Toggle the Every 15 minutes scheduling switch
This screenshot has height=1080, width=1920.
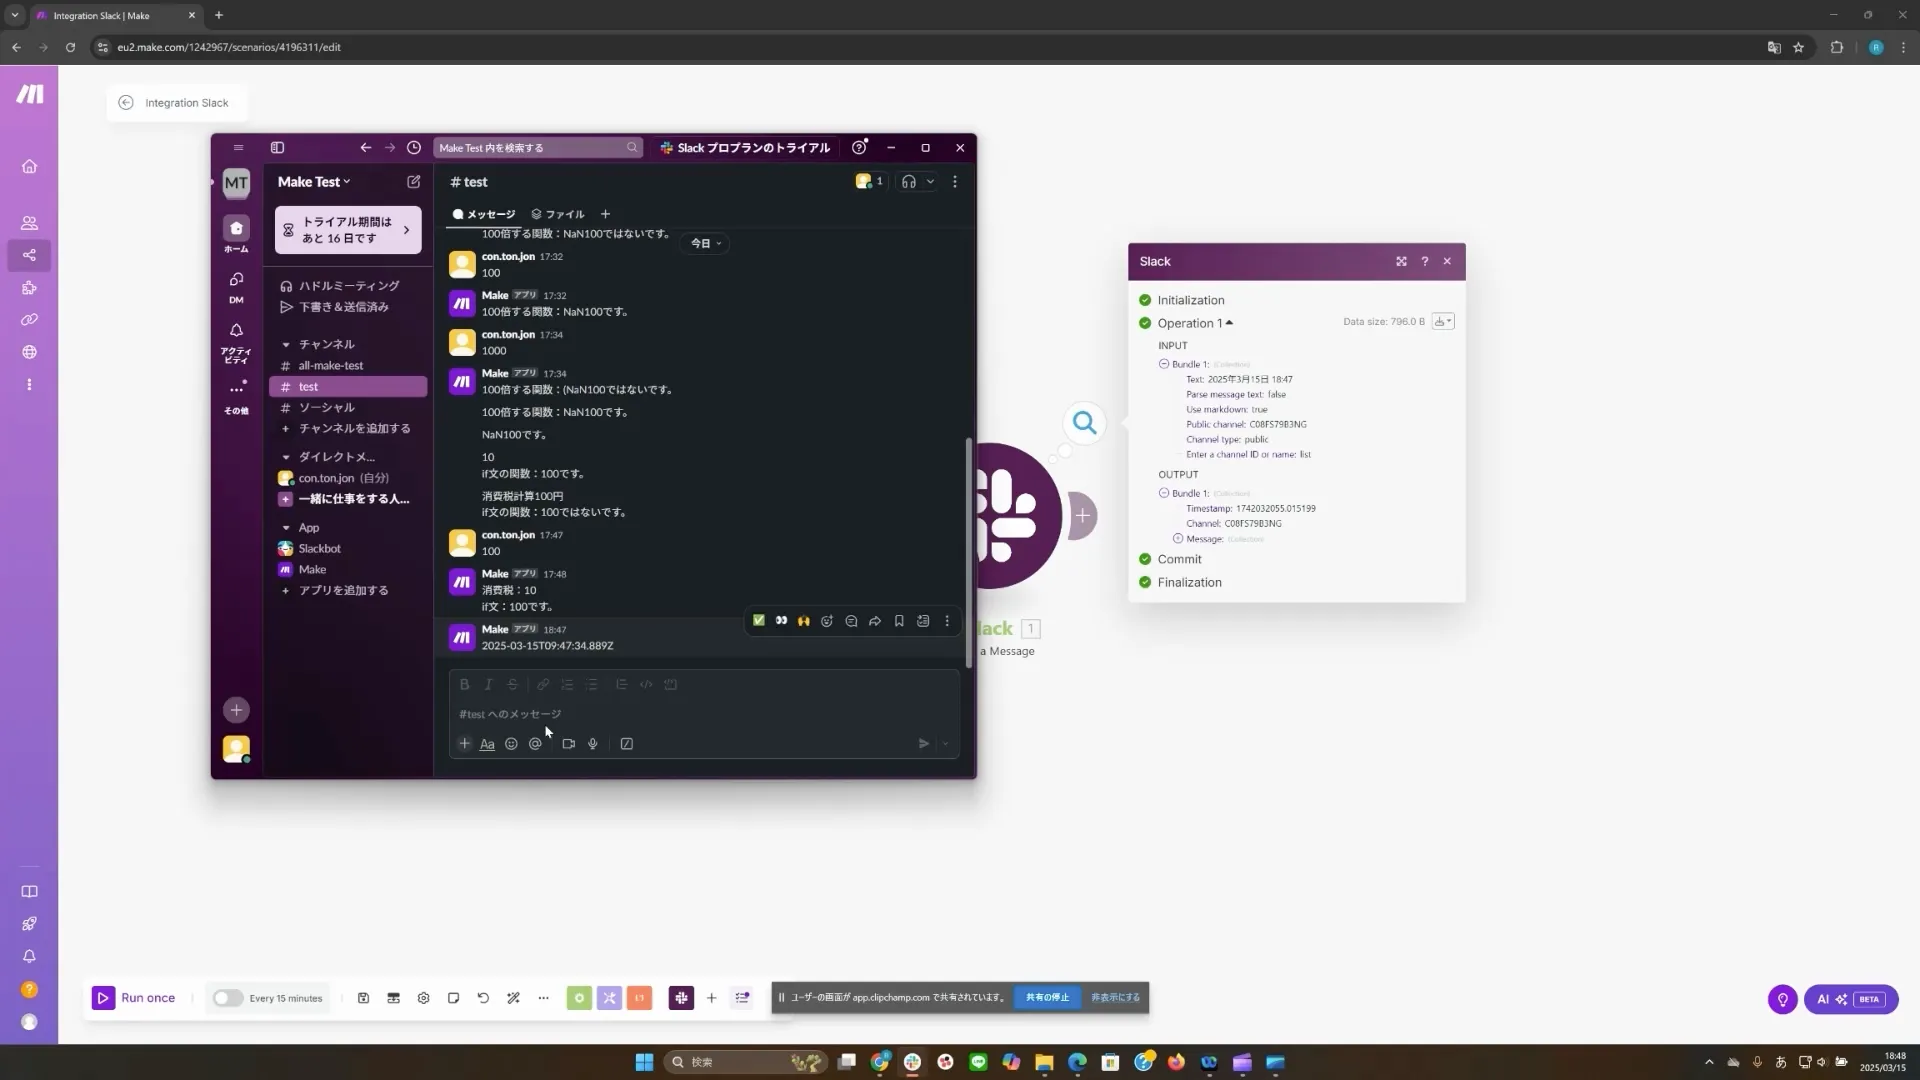(228, 998)
